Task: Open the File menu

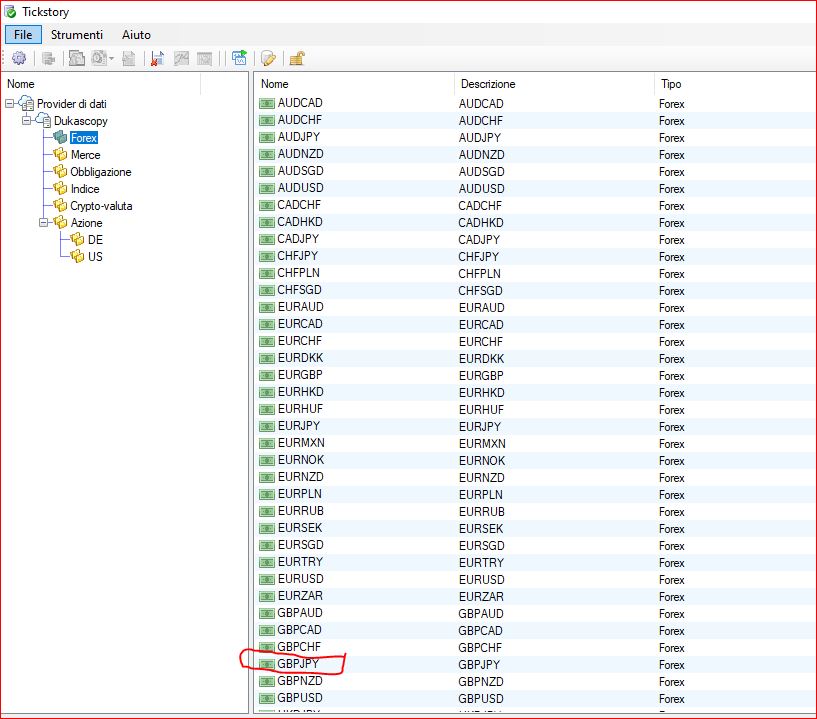Action: click(23, 34)
